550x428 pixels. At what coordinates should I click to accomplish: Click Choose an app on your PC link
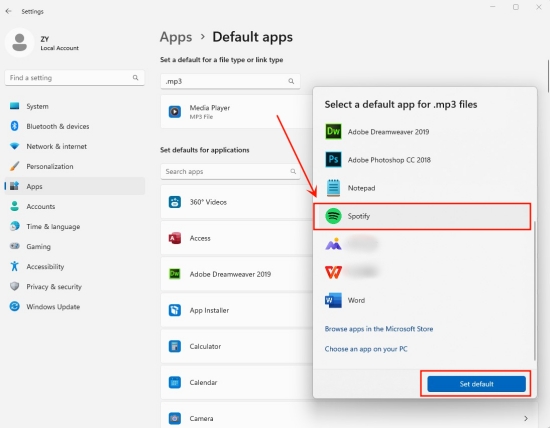tap(366, 349)
